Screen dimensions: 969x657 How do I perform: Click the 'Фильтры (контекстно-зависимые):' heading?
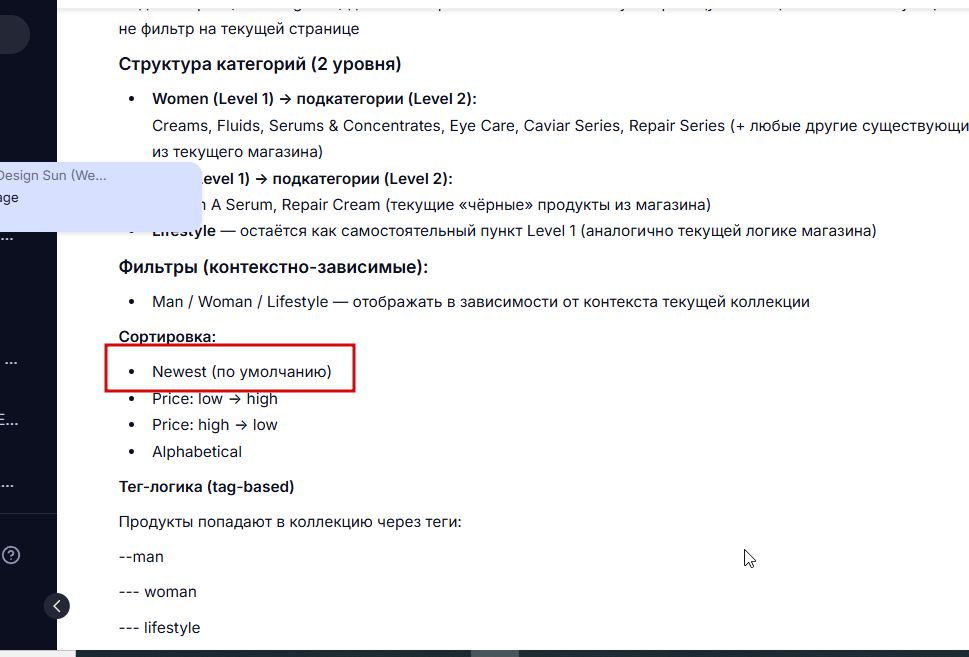pos(273,267)
